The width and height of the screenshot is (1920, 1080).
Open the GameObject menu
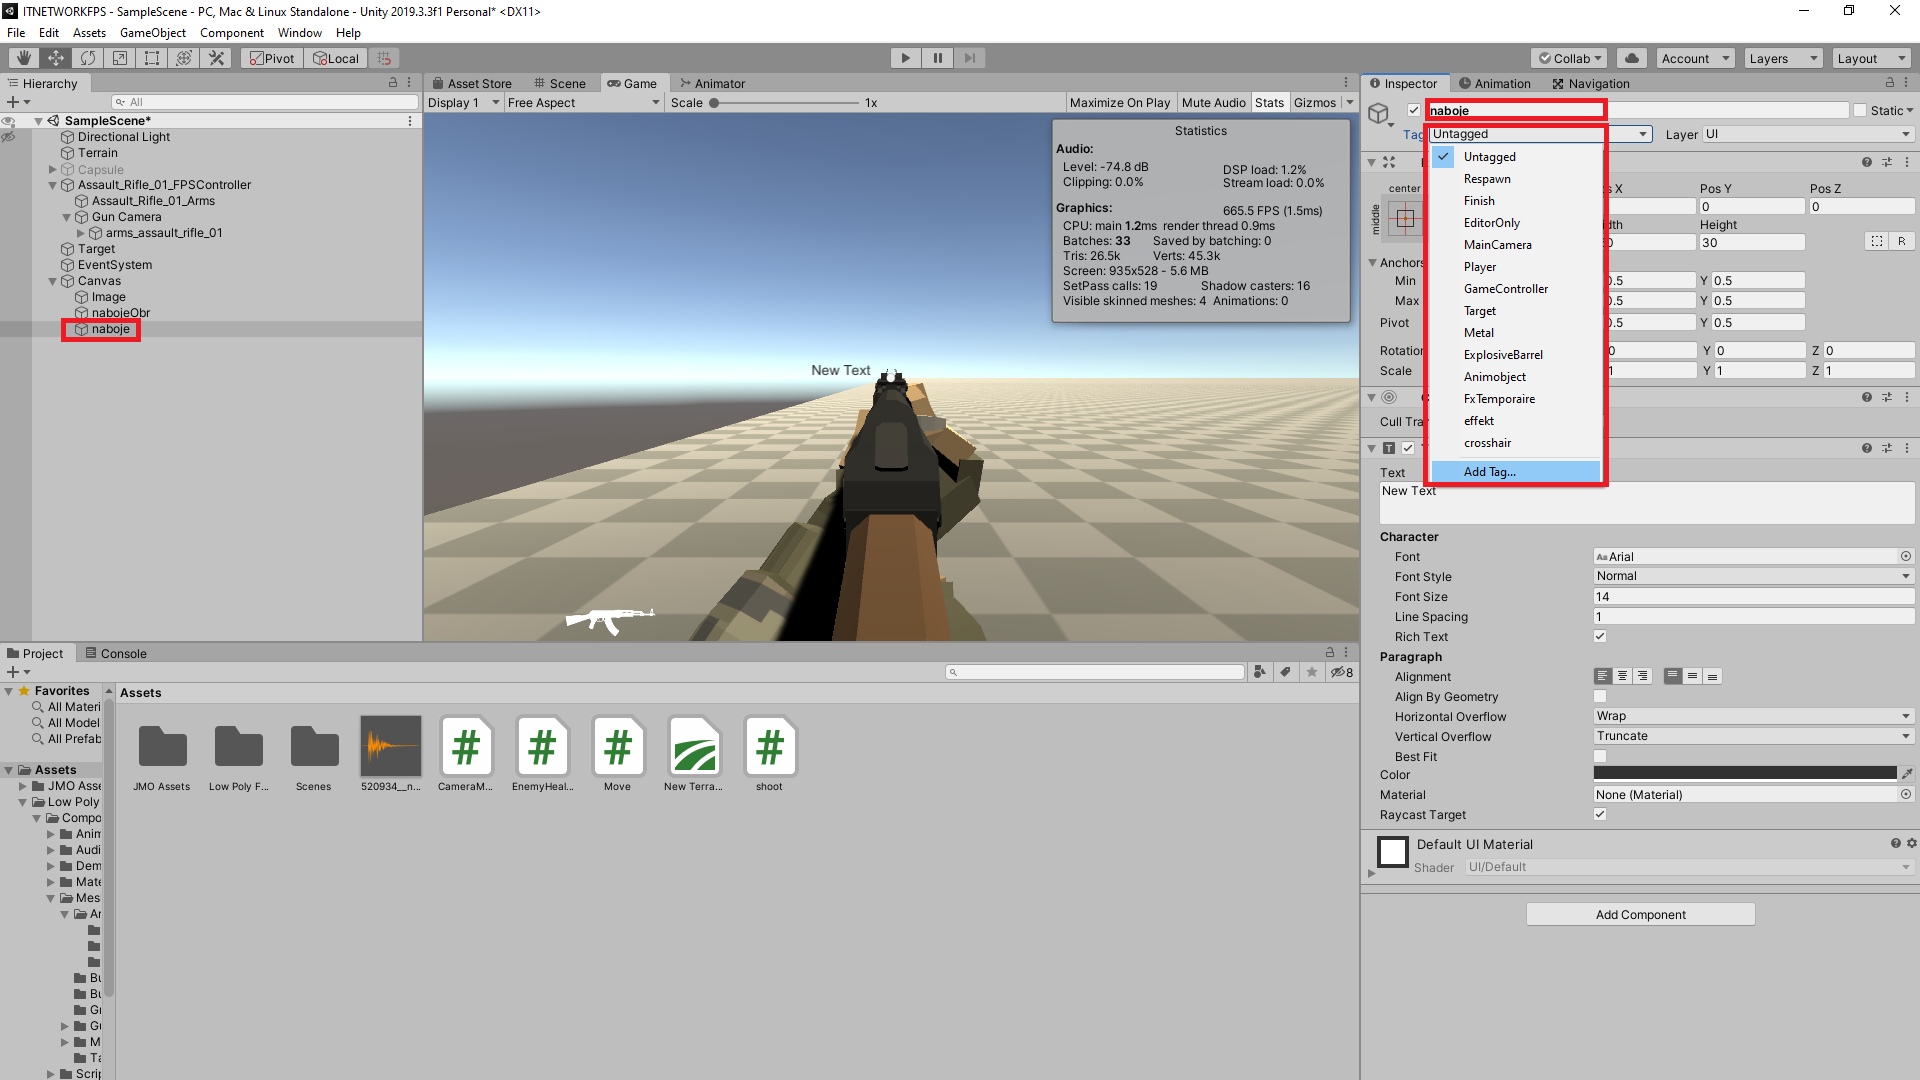(152, 32)
